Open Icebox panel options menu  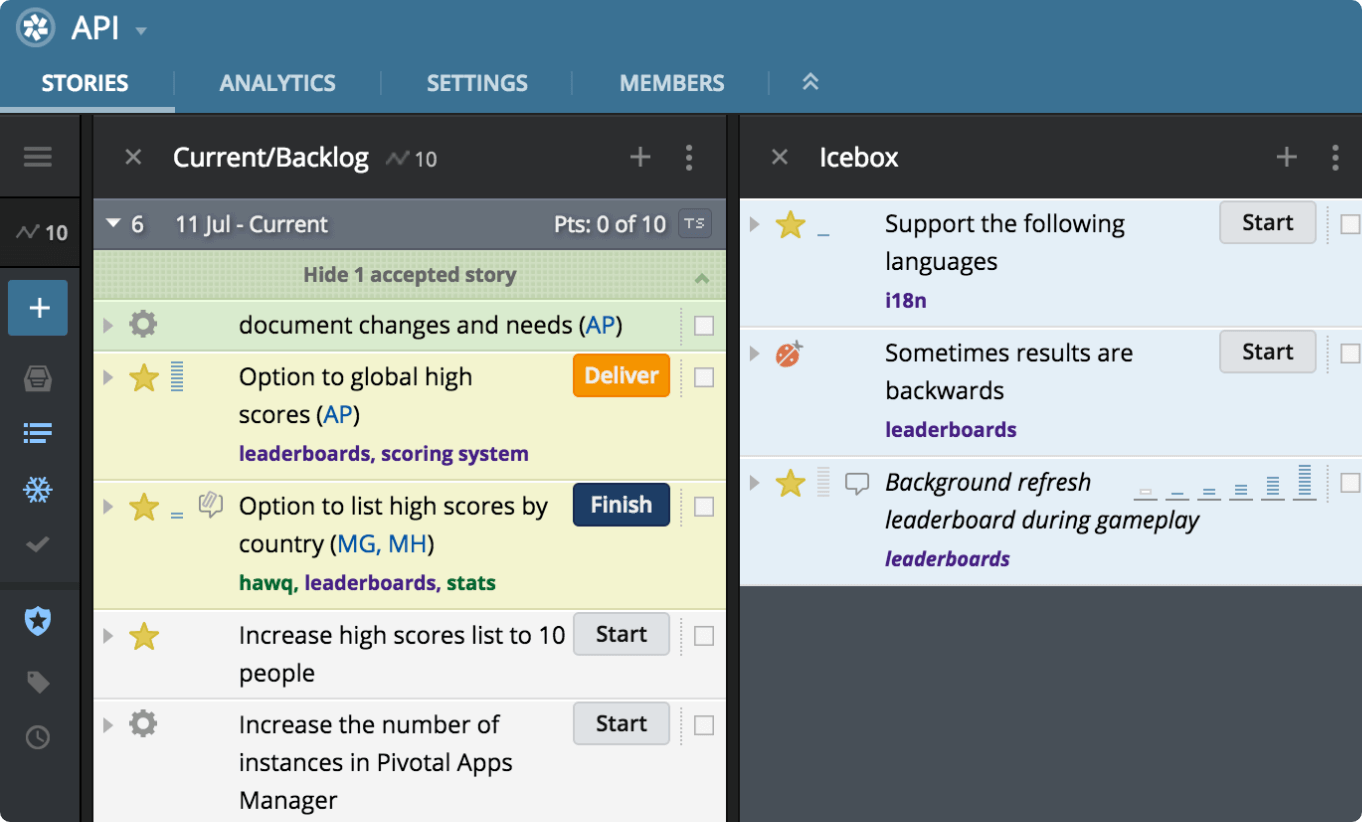pyautogui.click(x=1335, y=157)
